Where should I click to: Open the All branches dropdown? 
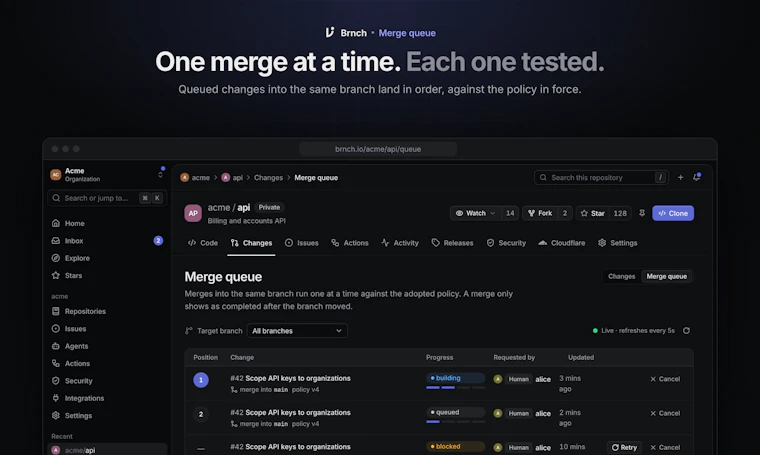[x=297, y=331]
